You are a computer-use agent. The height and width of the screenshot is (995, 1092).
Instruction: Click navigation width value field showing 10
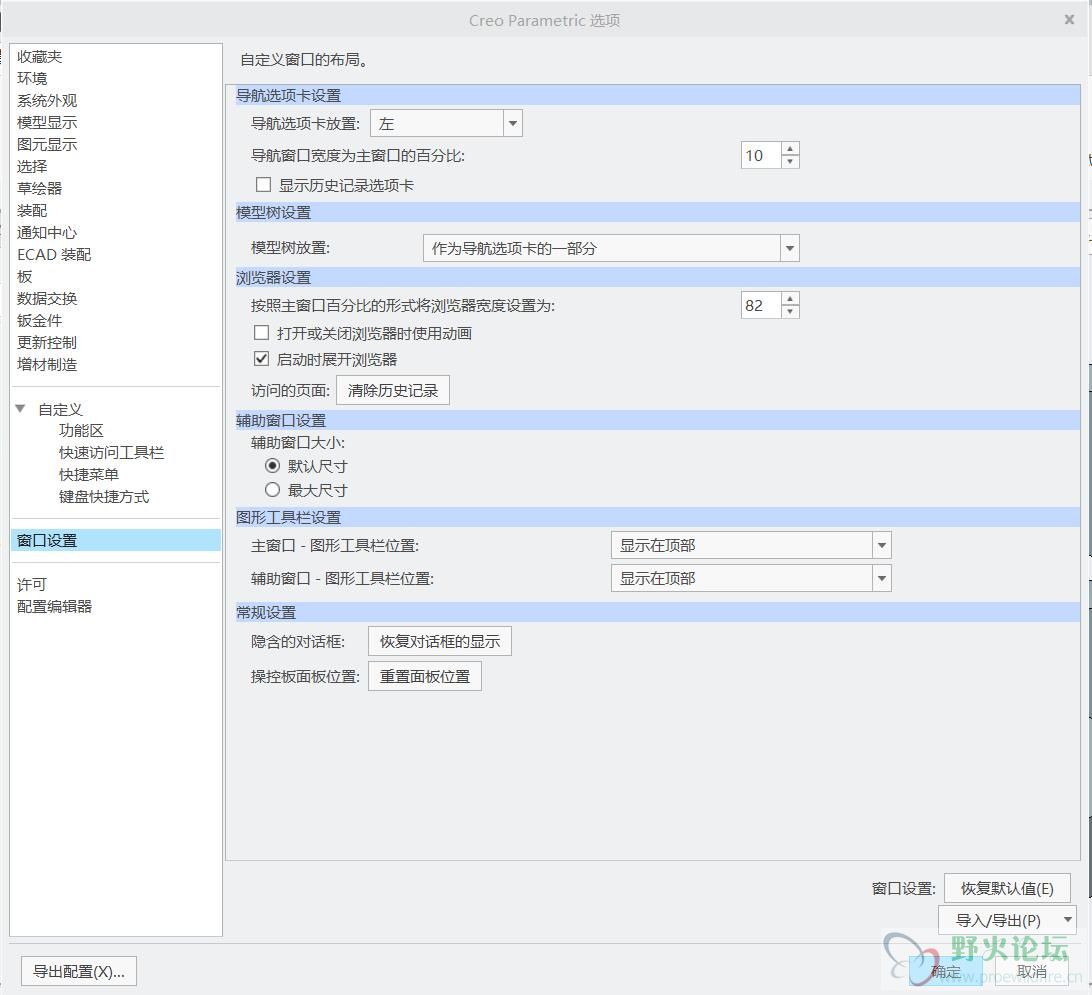point(761,155)
